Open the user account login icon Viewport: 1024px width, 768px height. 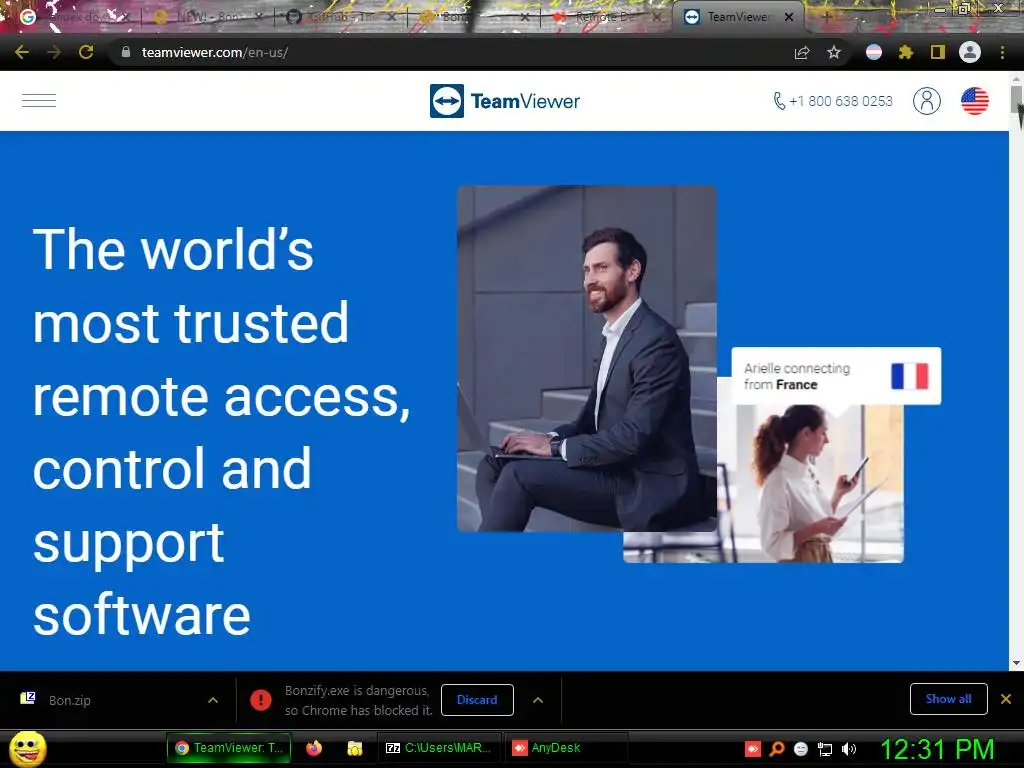click(927, 101)
